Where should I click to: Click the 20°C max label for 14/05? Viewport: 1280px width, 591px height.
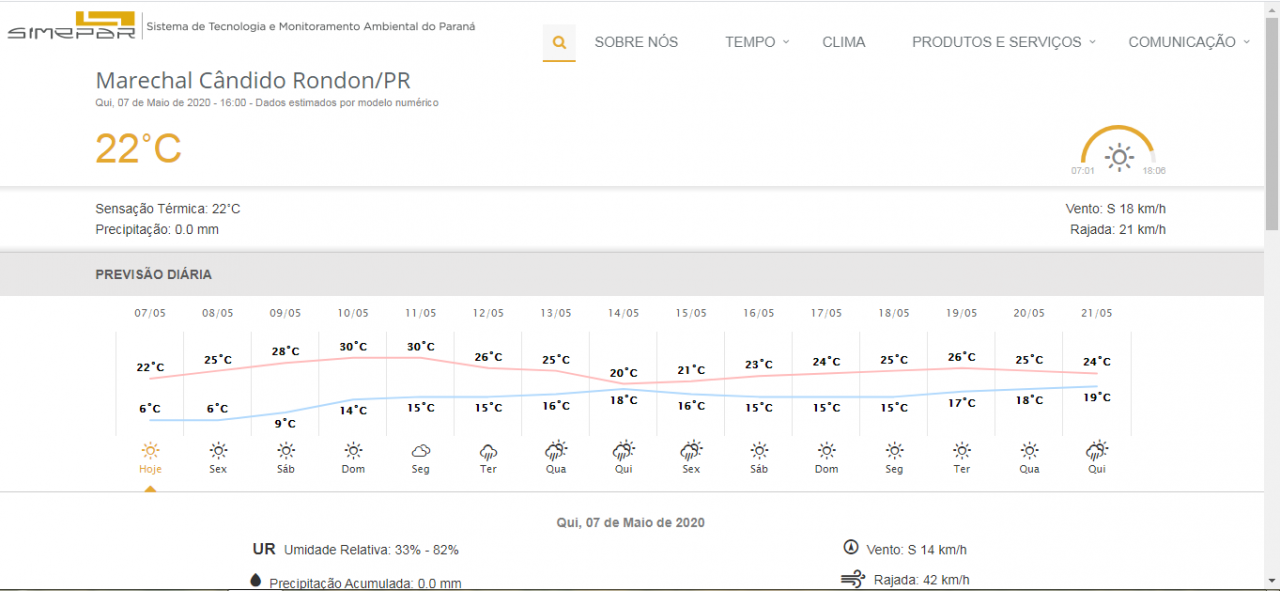pos(623,372)
